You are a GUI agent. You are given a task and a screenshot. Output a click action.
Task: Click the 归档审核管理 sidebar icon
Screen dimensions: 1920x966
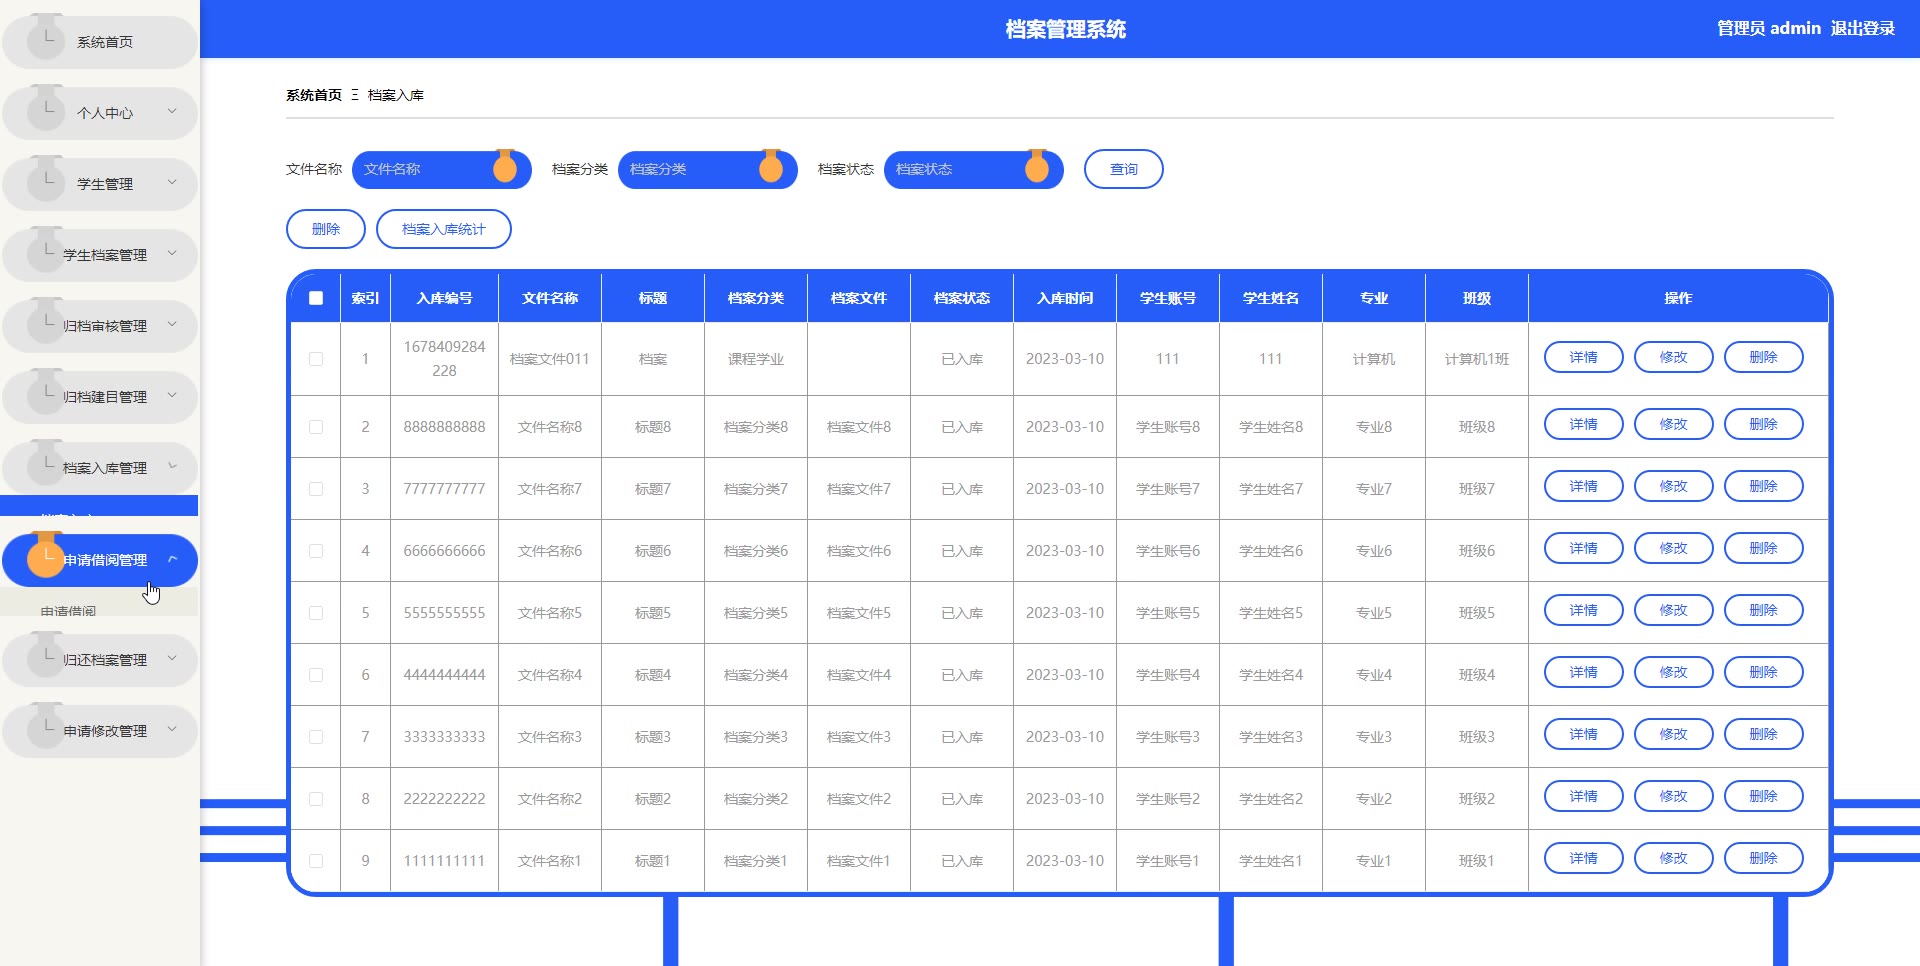point(46,322)
